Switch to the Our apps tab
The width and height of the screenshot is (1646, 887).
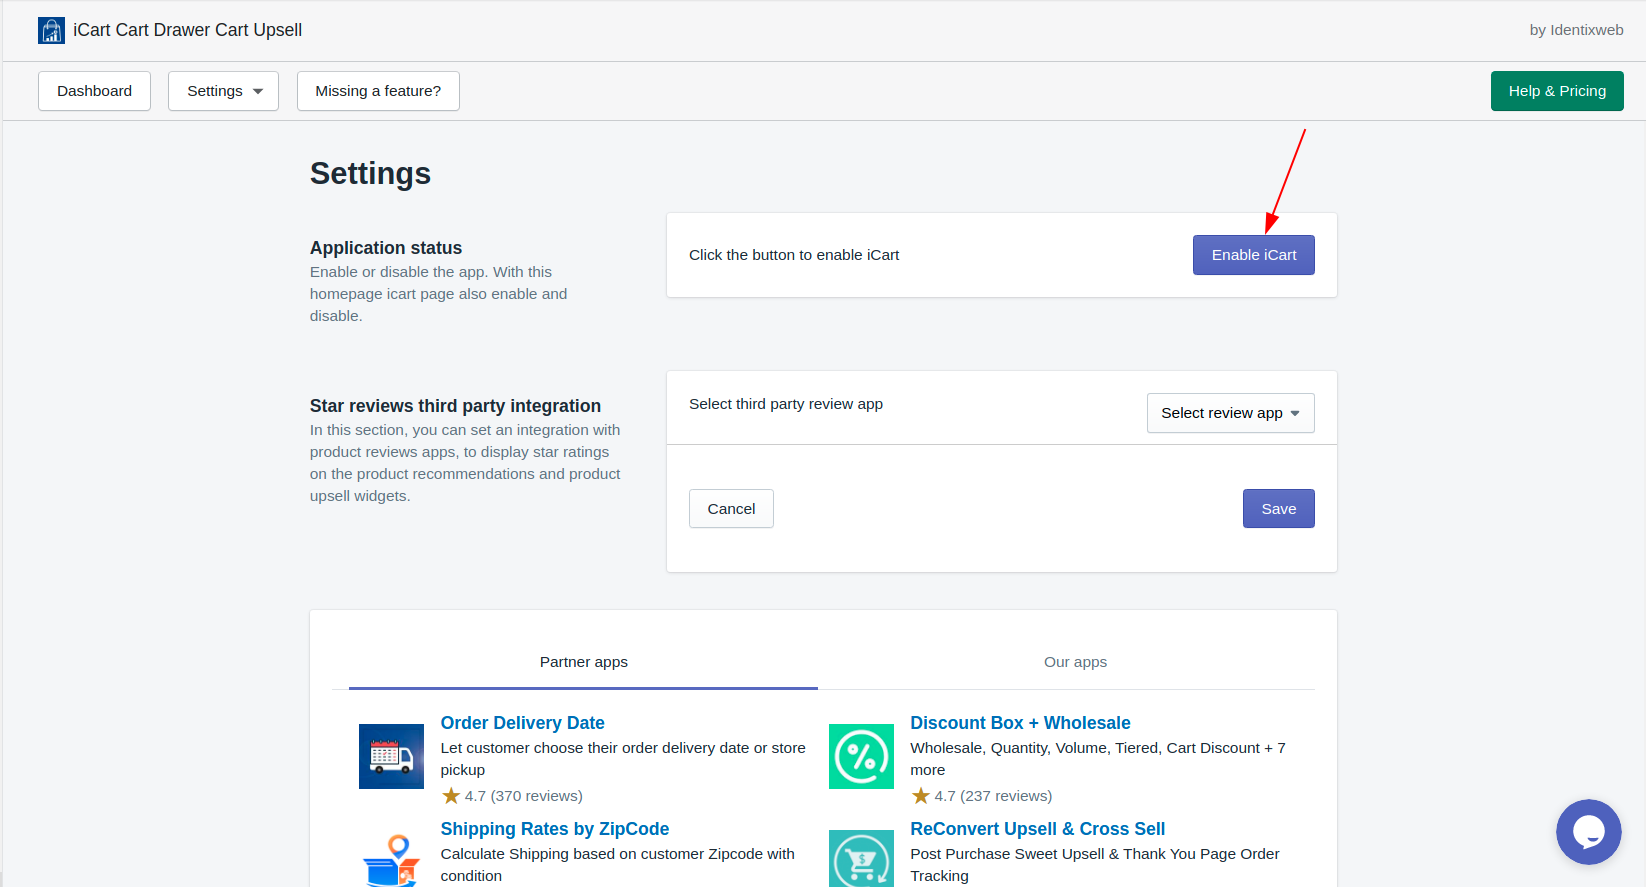1075,662
